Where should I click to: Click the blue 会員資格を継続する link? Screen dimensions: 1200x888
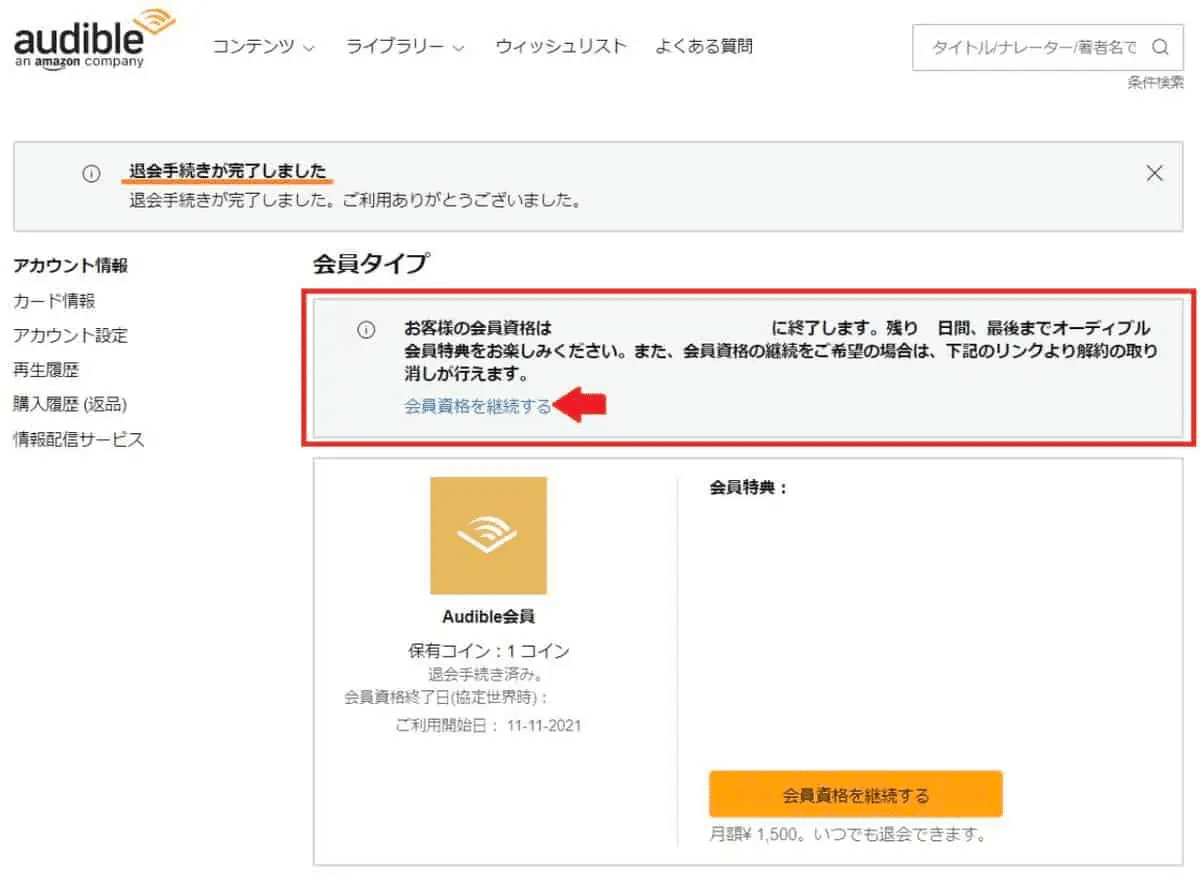point(477,406)
